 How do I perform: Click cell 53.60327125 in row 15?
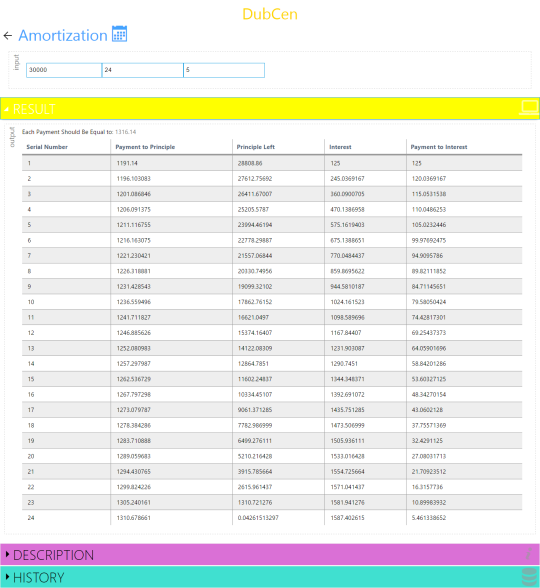tap(429, 379)
